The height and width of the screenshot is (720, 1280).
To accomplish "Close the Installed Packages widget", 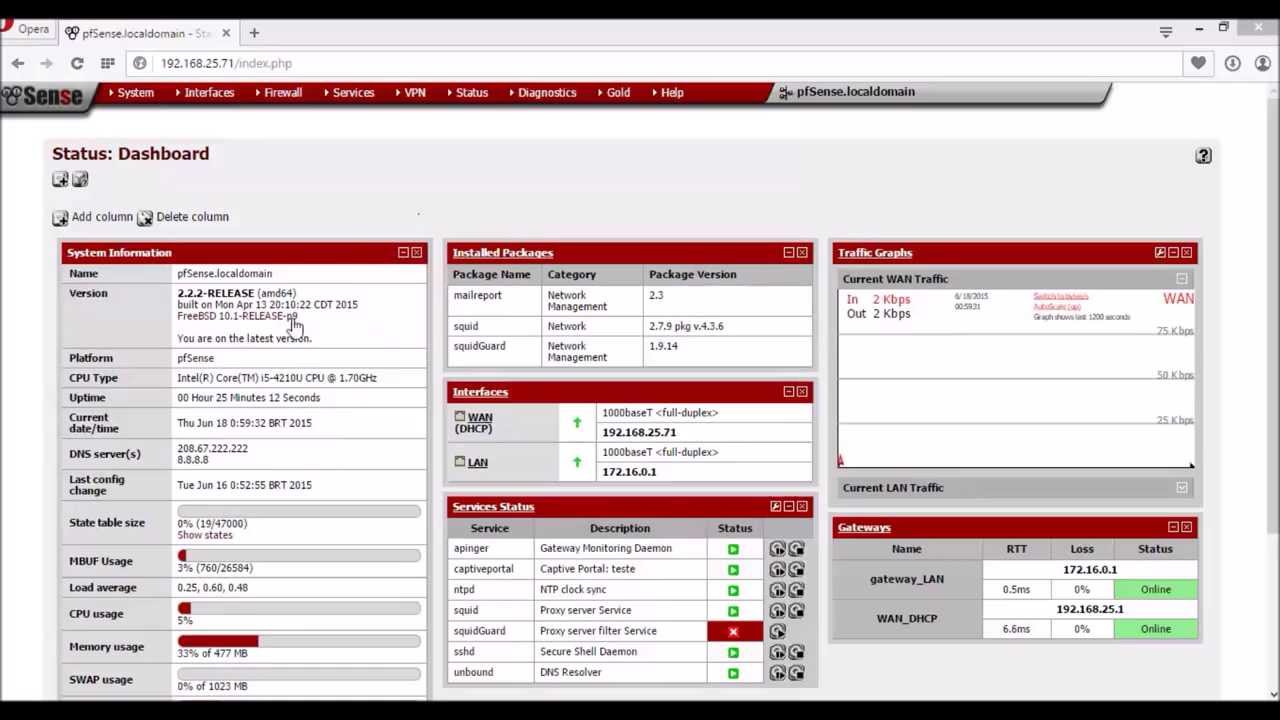I will (x=802, y=253).
